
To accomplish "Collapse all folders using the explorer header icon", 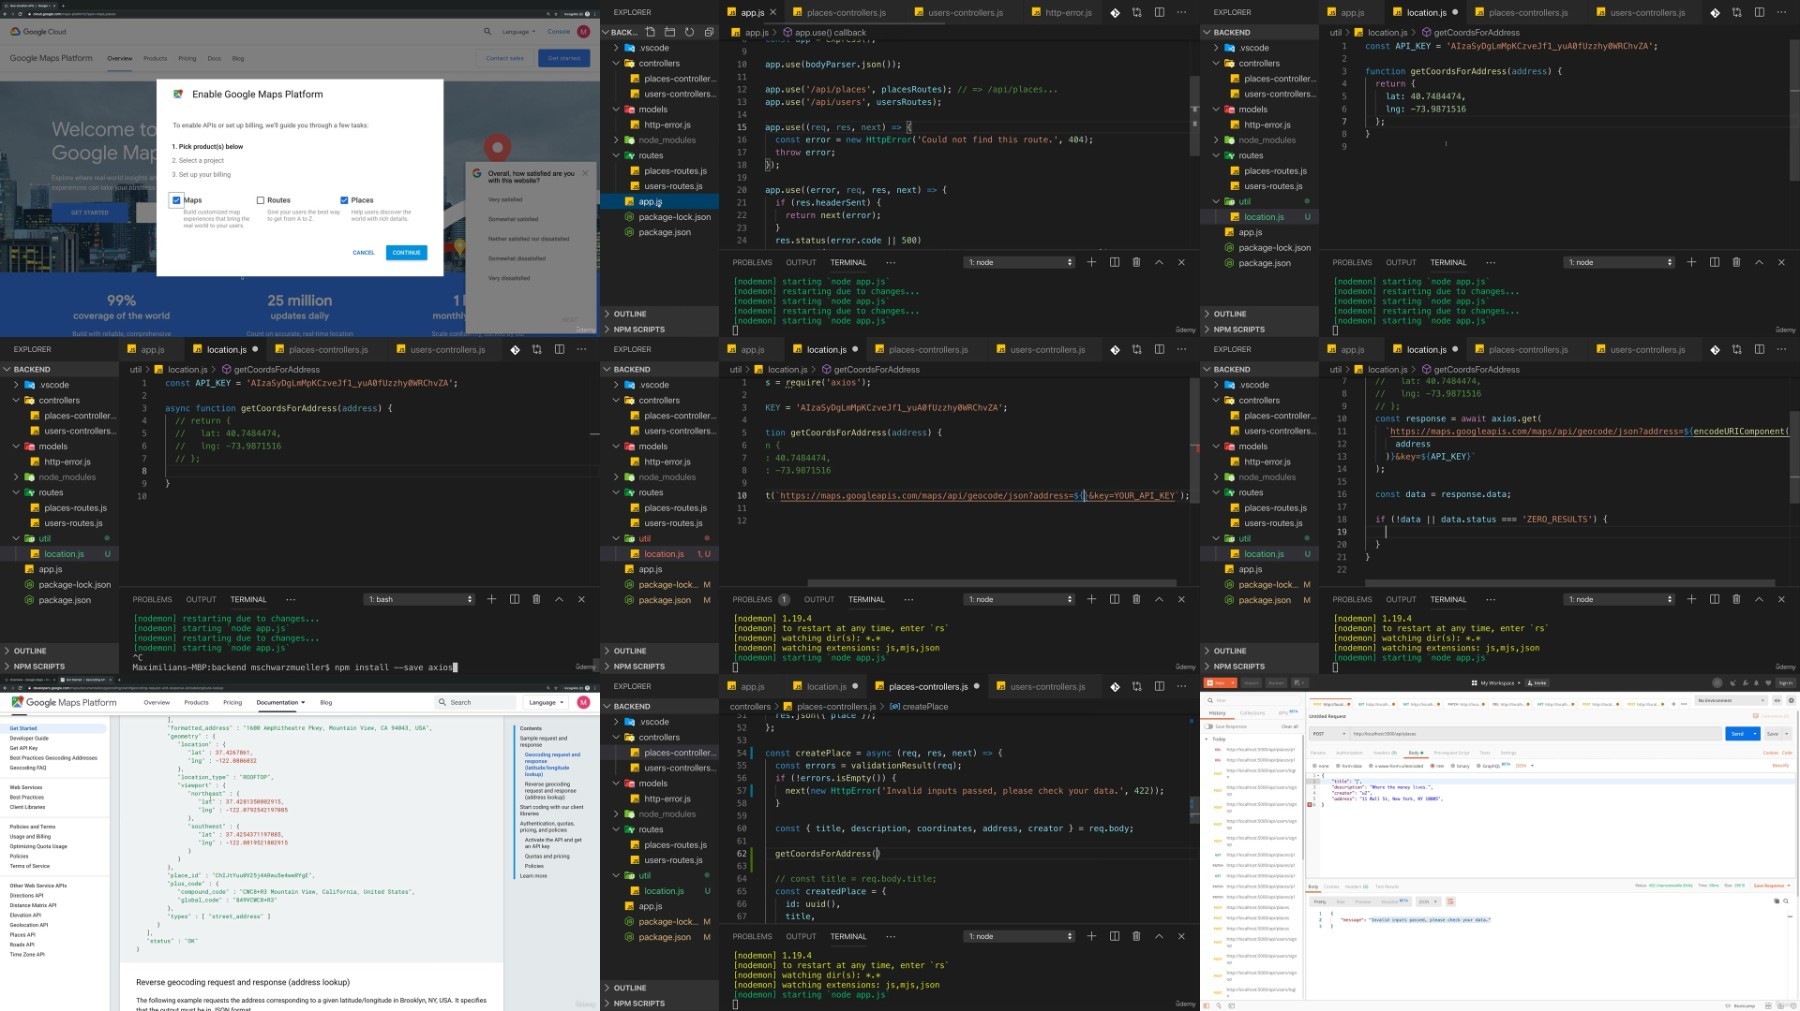I will [x=709, y=32].
